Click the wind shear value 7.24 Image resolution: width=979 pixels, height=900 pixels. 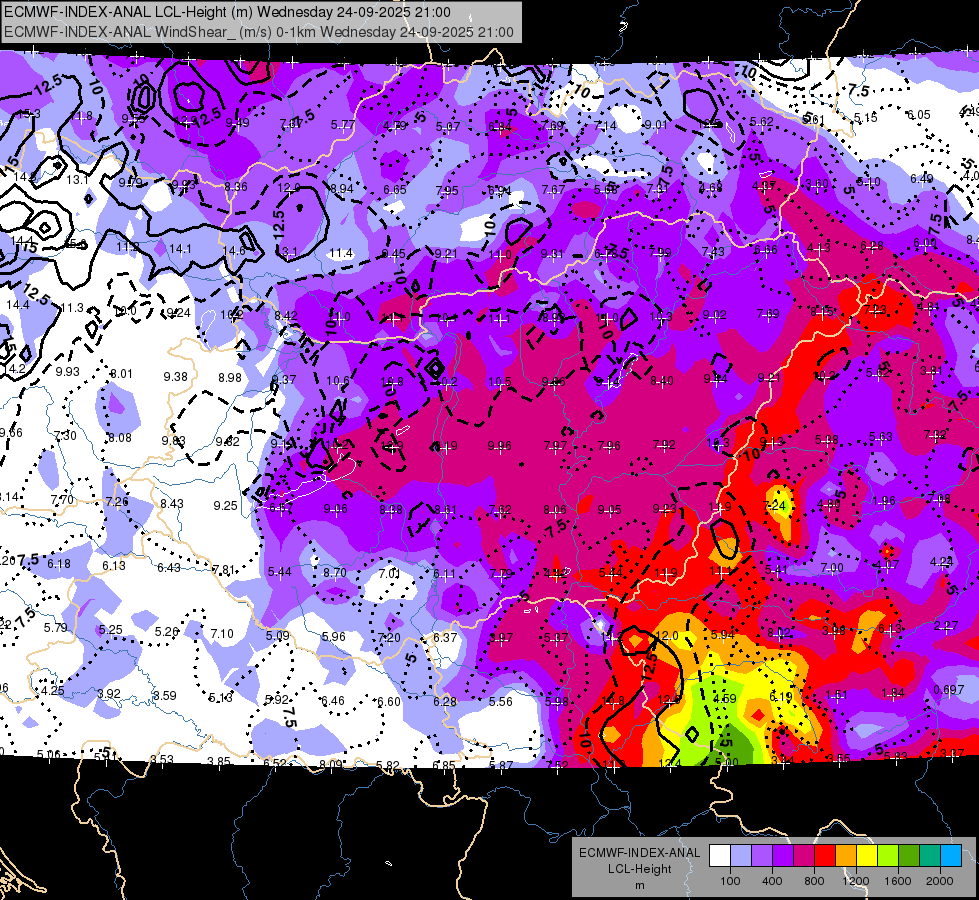pos(775,505)
